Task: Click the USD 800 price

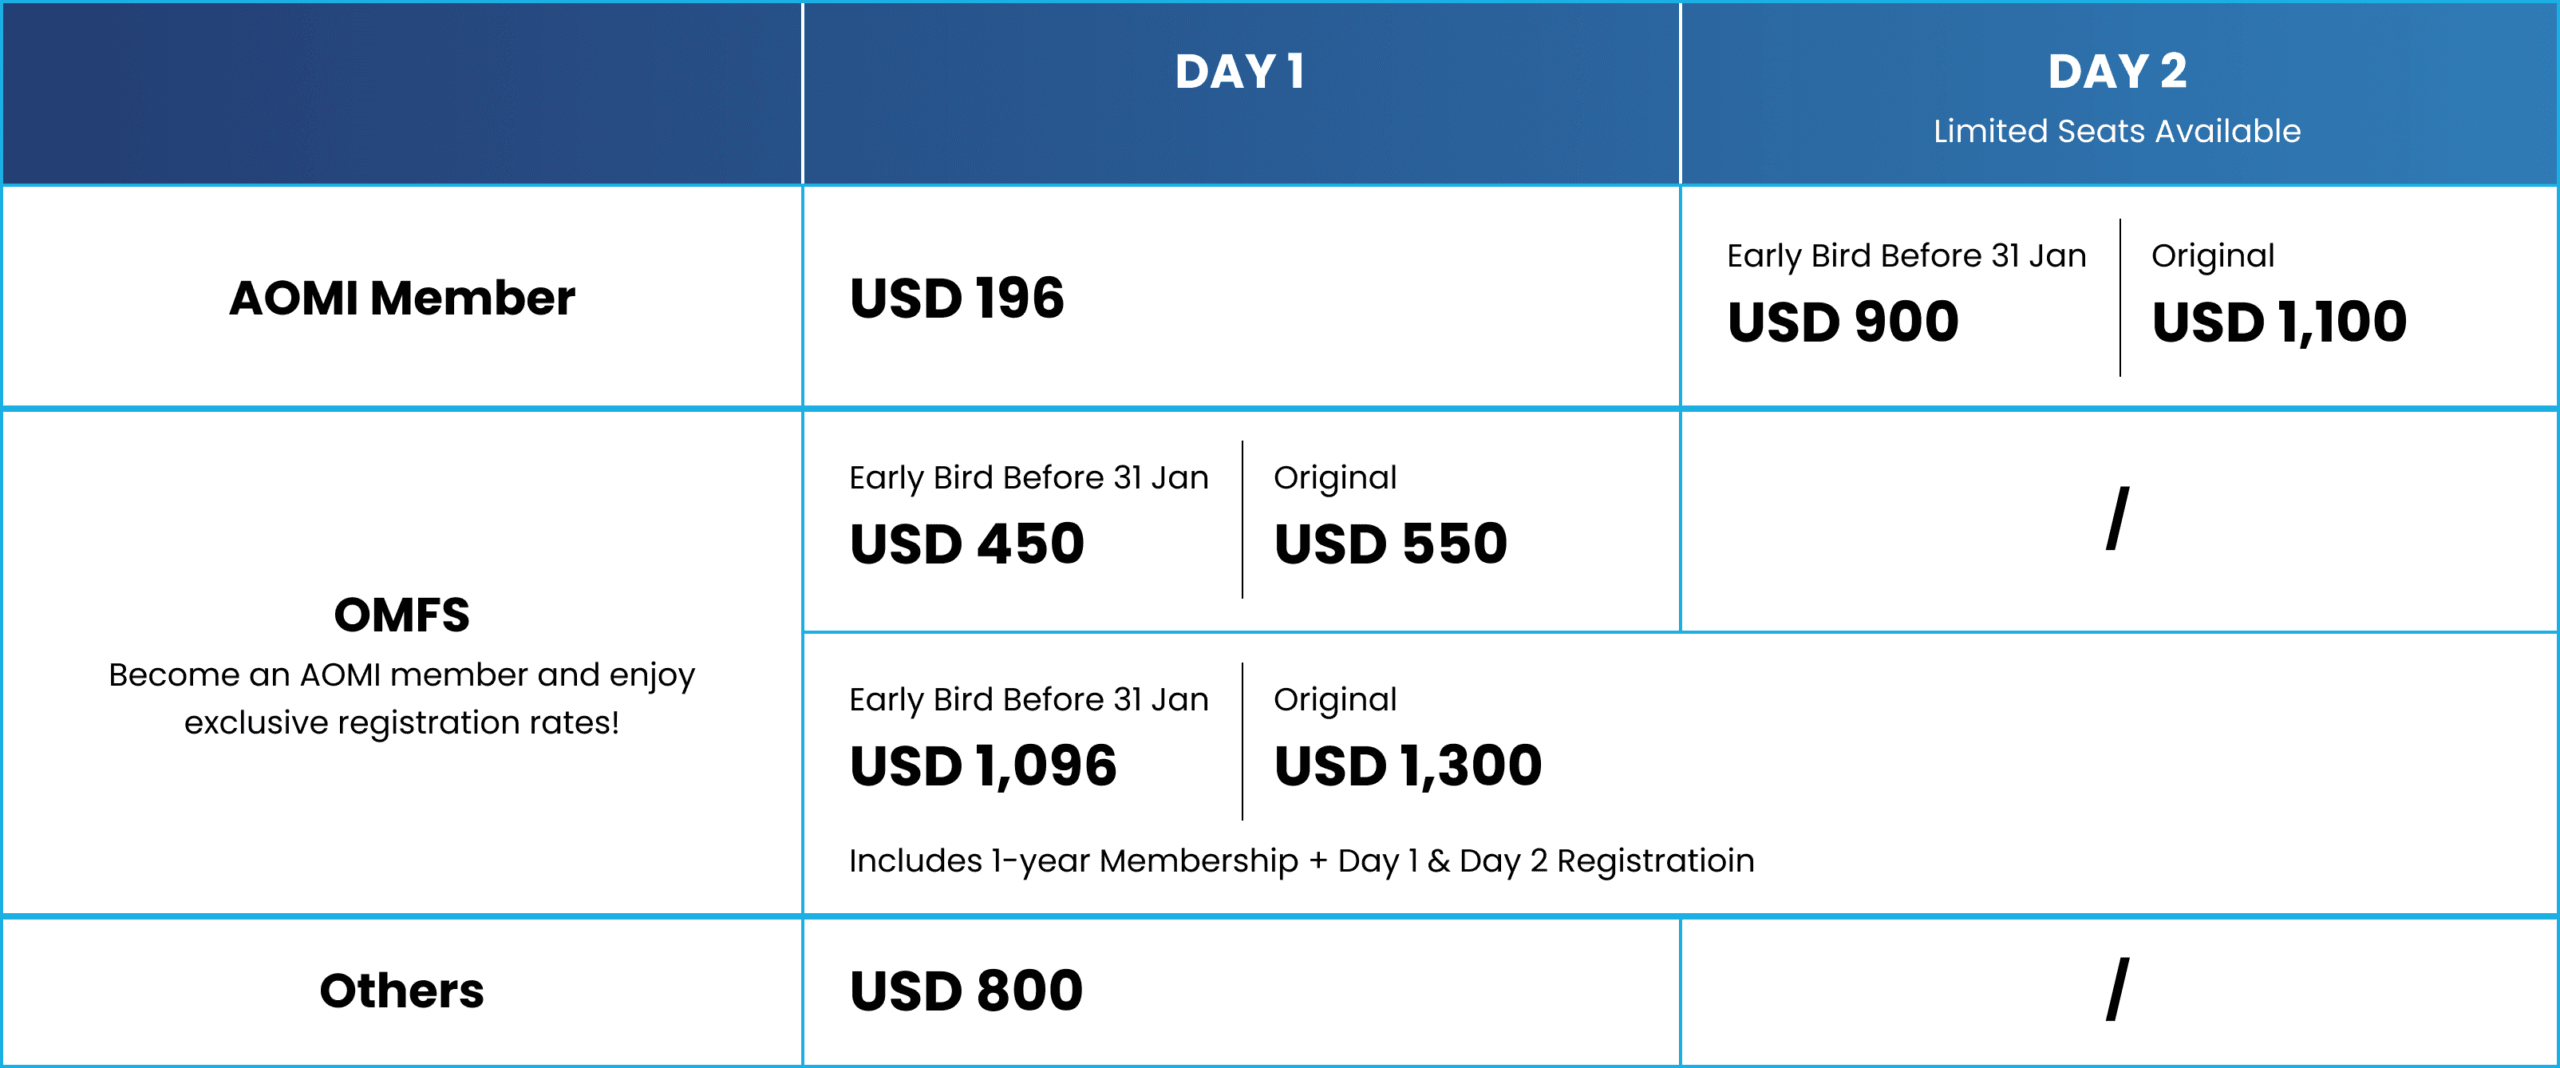Action: click(966, 991)
